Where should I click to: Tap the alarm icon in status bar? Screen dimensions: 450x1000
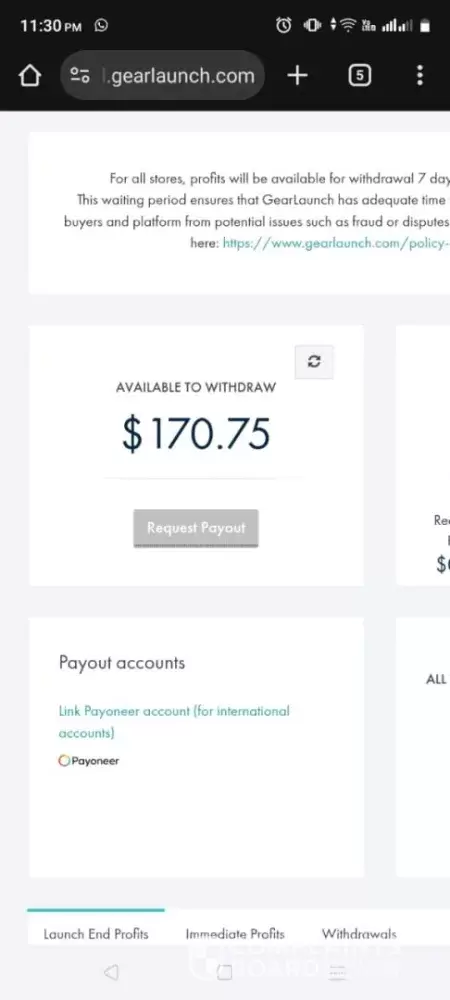coord(284,26)
